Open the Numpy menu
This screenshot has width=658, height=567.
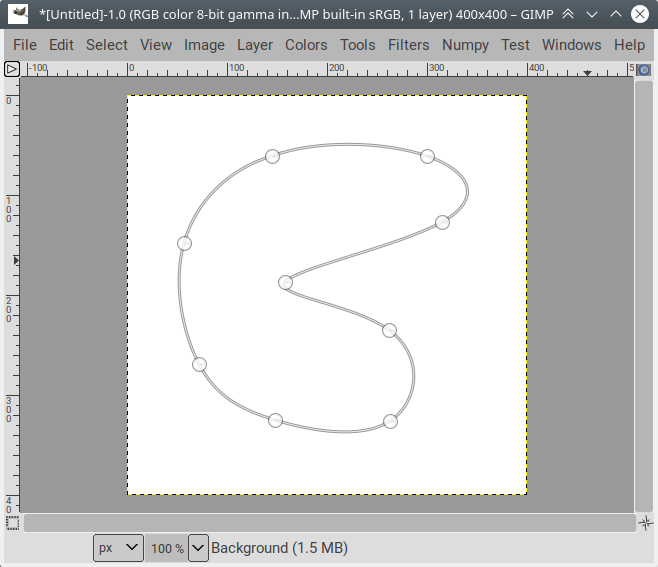tap(465, 45)
